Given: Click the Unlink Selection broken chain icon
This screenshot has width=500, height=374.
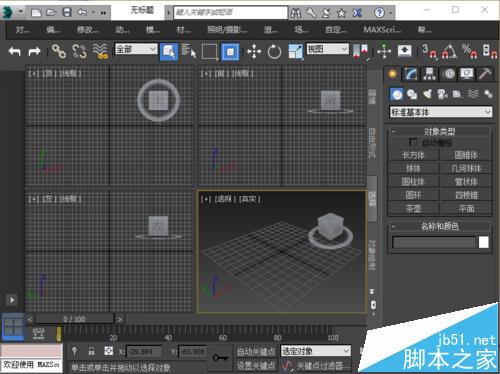Looking at the screenshot, I should coord(79,51).
